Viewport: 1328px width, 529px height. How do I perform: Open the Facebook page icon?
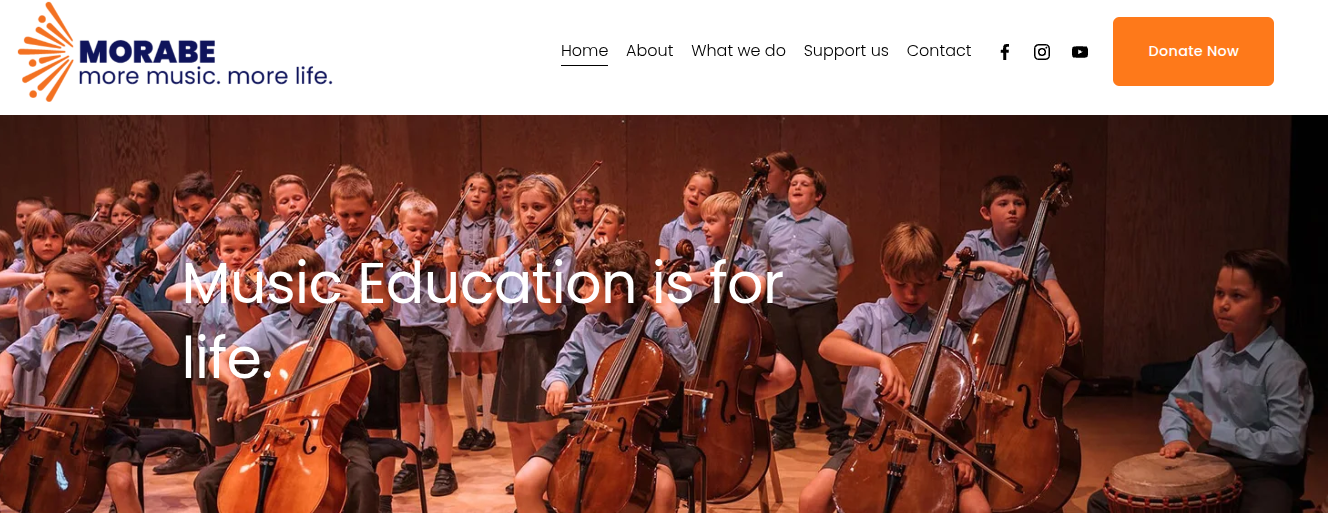coord(1005,52)
